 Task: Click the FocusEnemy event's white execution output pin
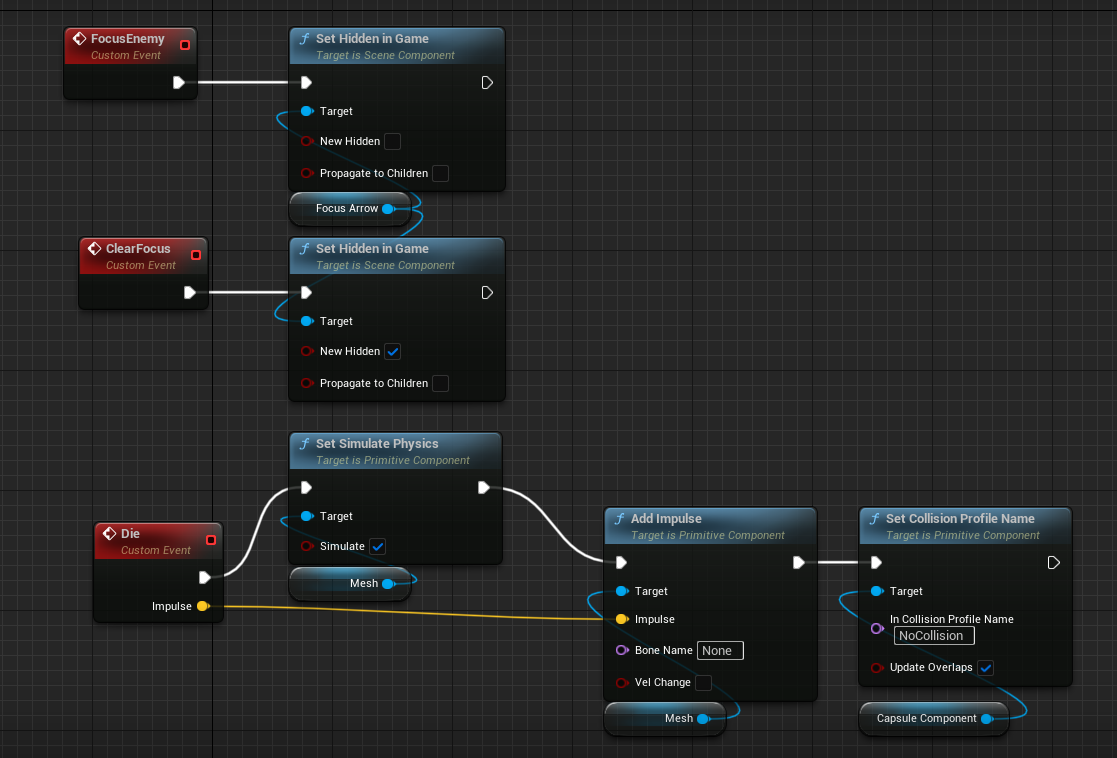click(x=179, y=83)
